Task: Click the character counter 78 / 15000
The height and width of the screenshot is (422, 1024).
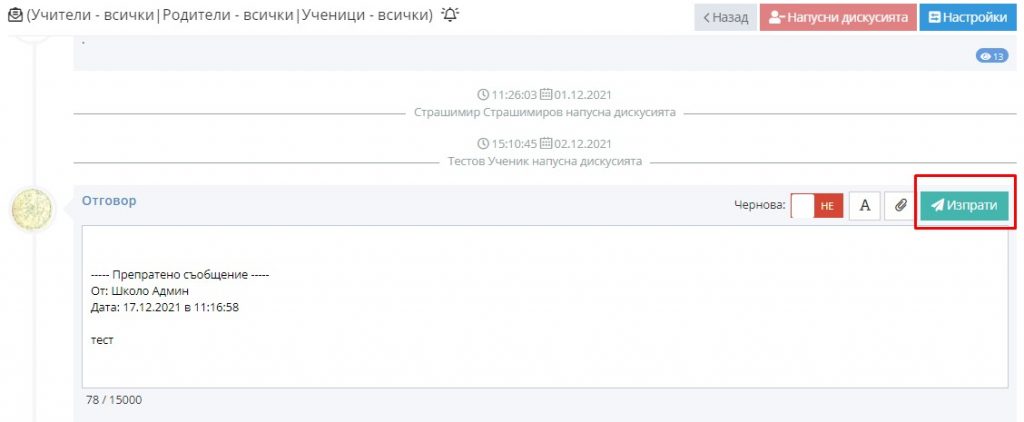Action: [114, 399]
